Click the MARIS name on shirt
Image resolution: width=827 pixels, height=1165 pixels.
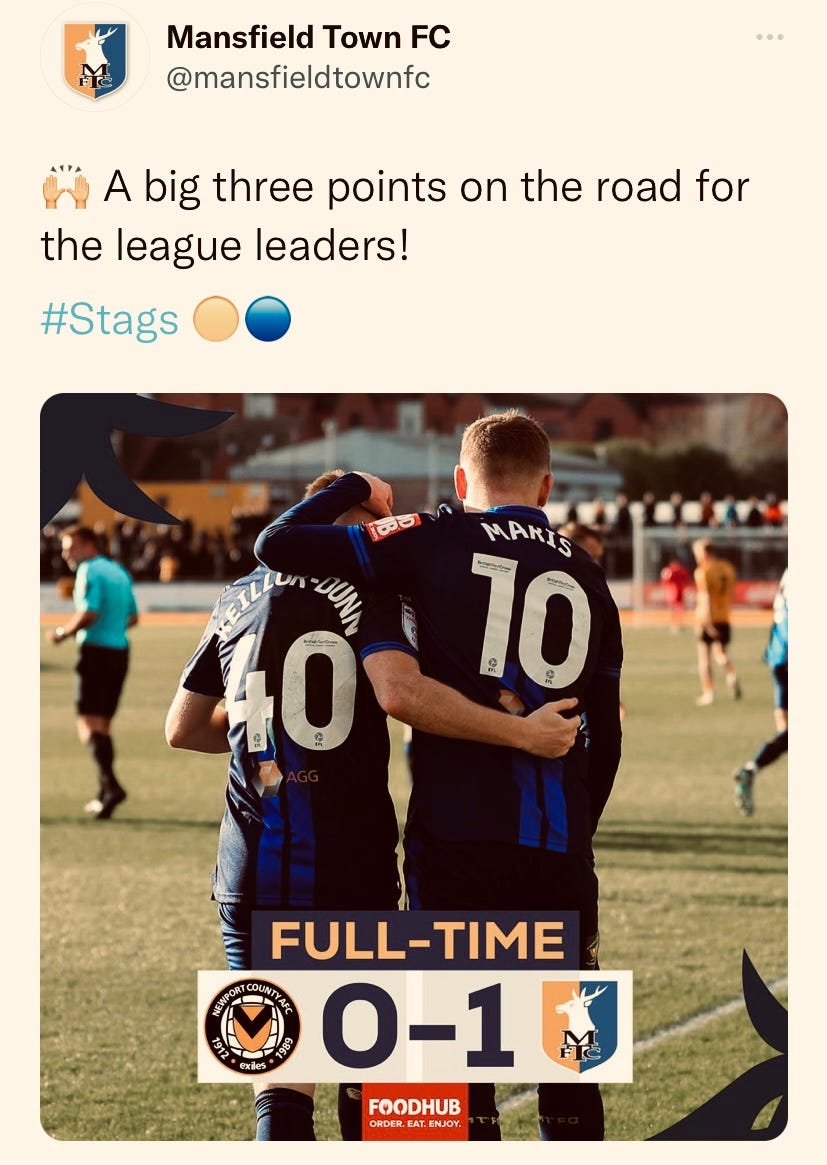pos(527,539)
